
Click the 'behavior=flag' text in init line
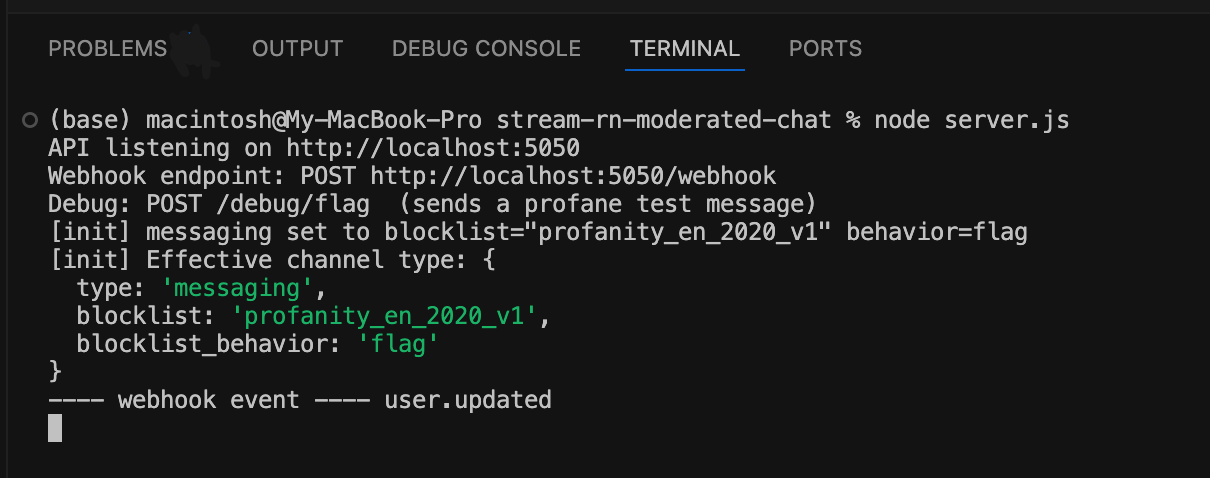pos(937,232)
